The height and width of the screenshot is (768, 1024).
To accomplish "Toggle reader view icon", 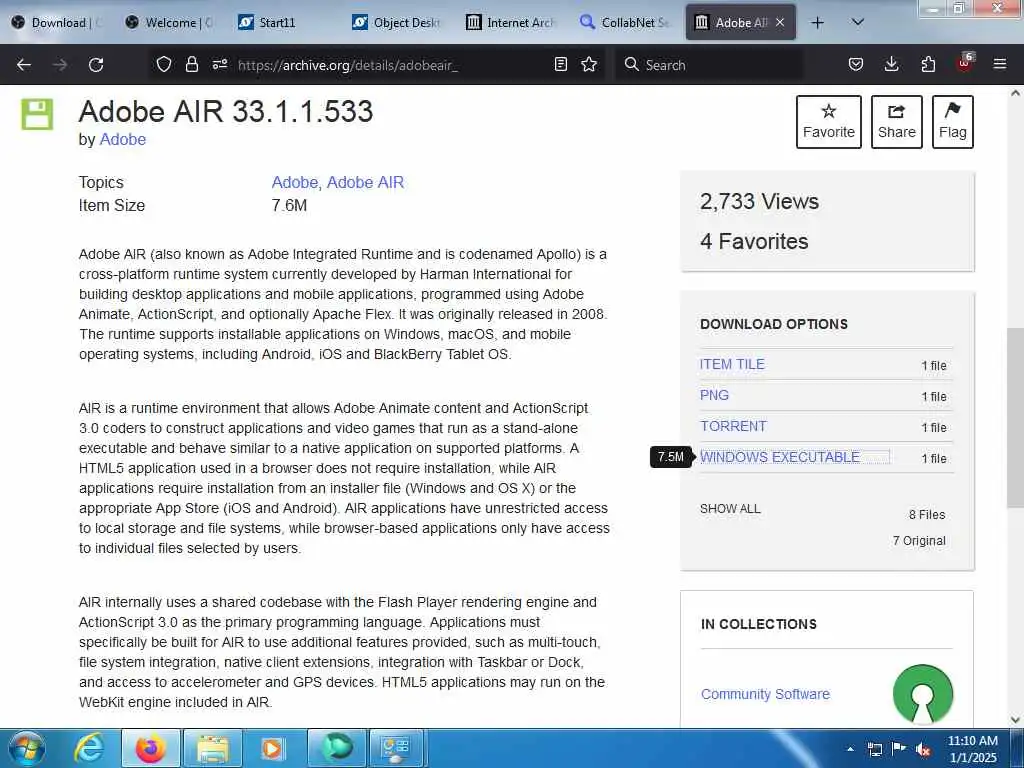I will (x=560, y=64).
